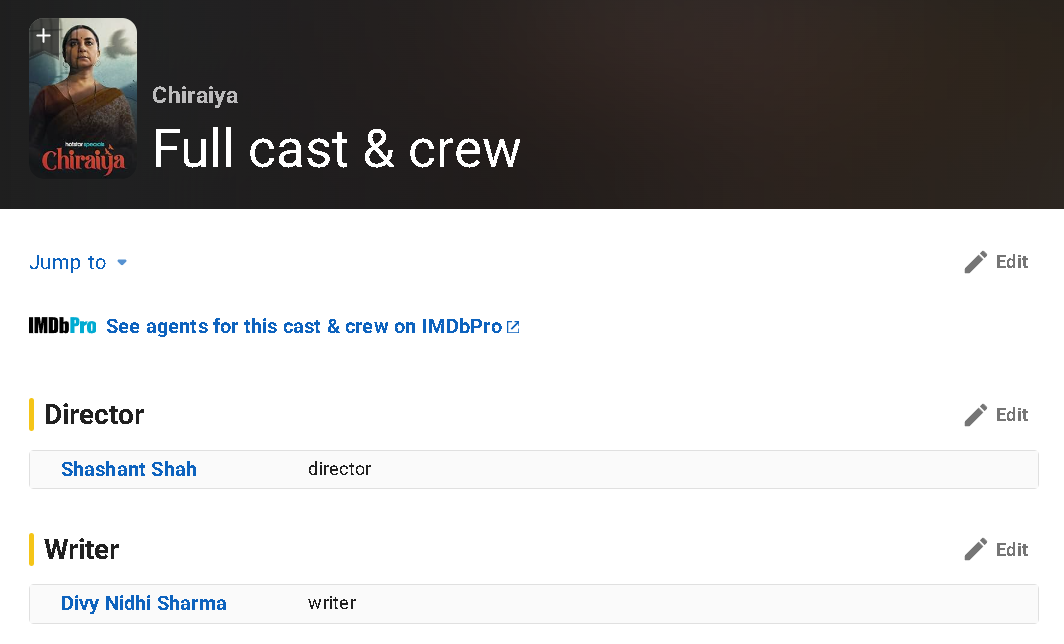Image resolution: width=1064 pixels, height=644 pixels.
Task: Click the external link icon after IMDbPro text
Action: tap(513, 327)
